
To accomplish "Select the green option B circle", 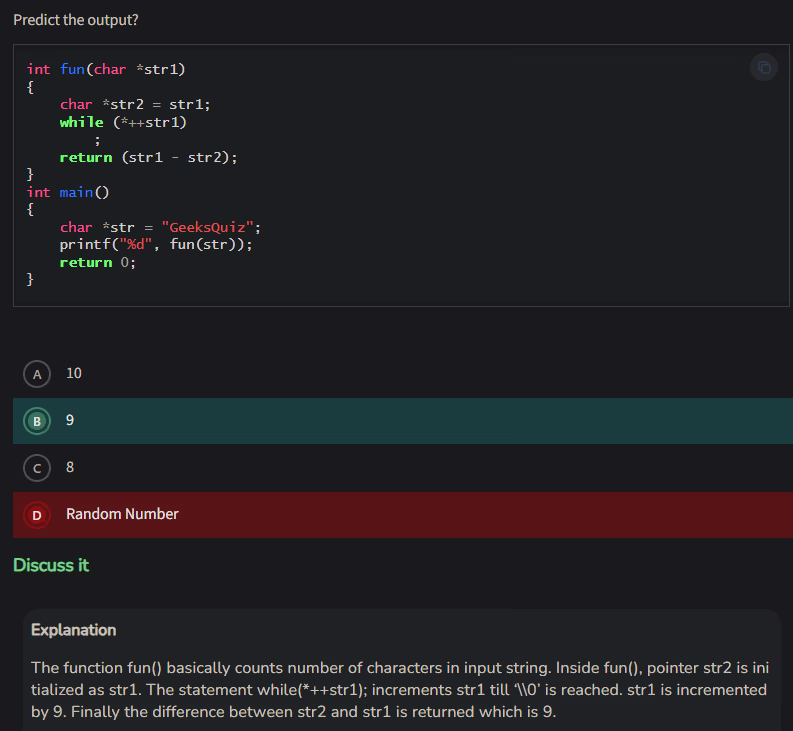I will point(37,421).
